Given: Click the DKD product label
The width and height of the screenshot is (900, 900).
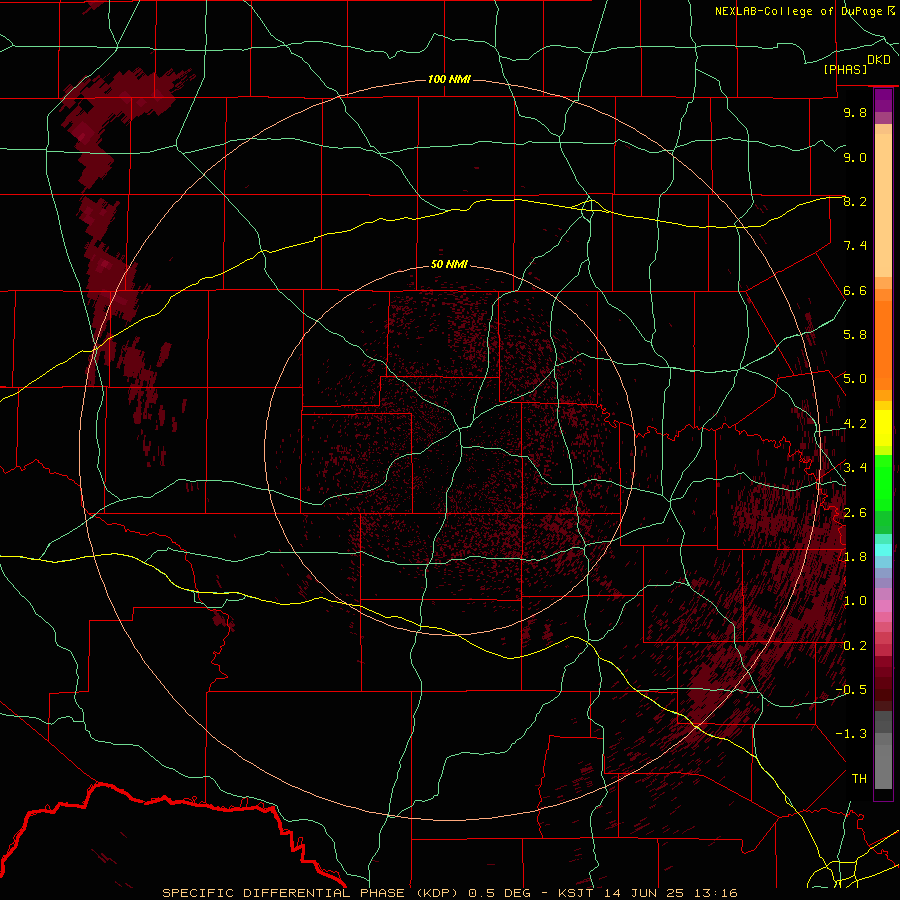Looking at the screenshot, I should click(879, 59).
